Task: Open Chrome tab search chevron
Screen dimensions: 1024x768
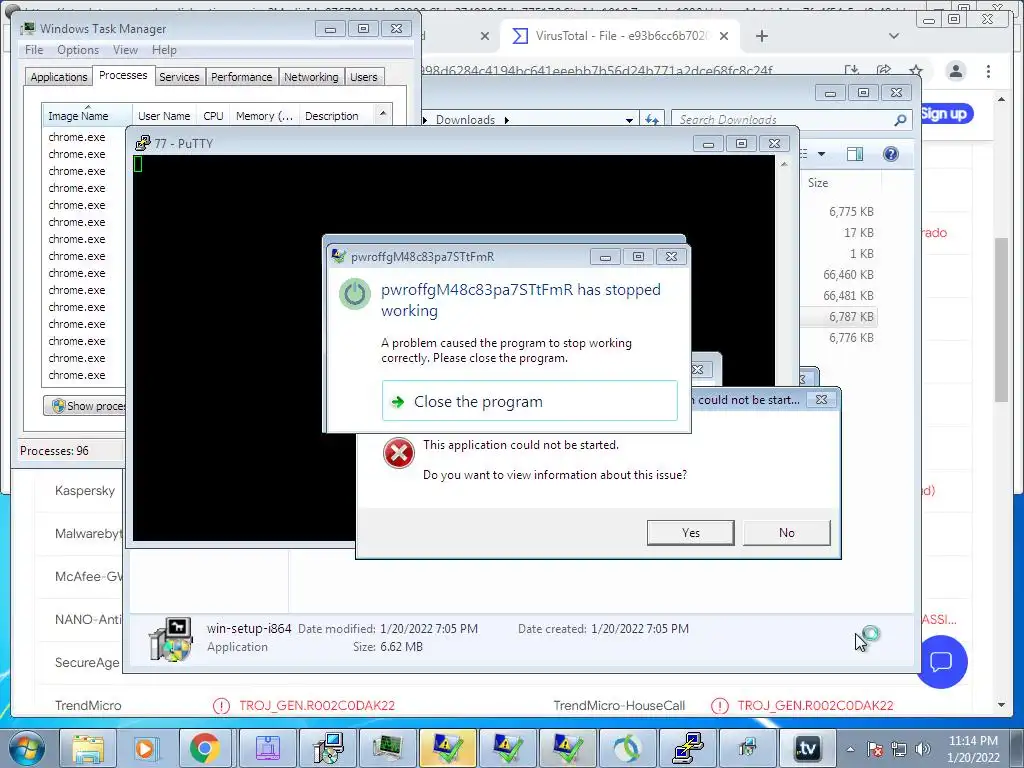Action: click(894, 36)
